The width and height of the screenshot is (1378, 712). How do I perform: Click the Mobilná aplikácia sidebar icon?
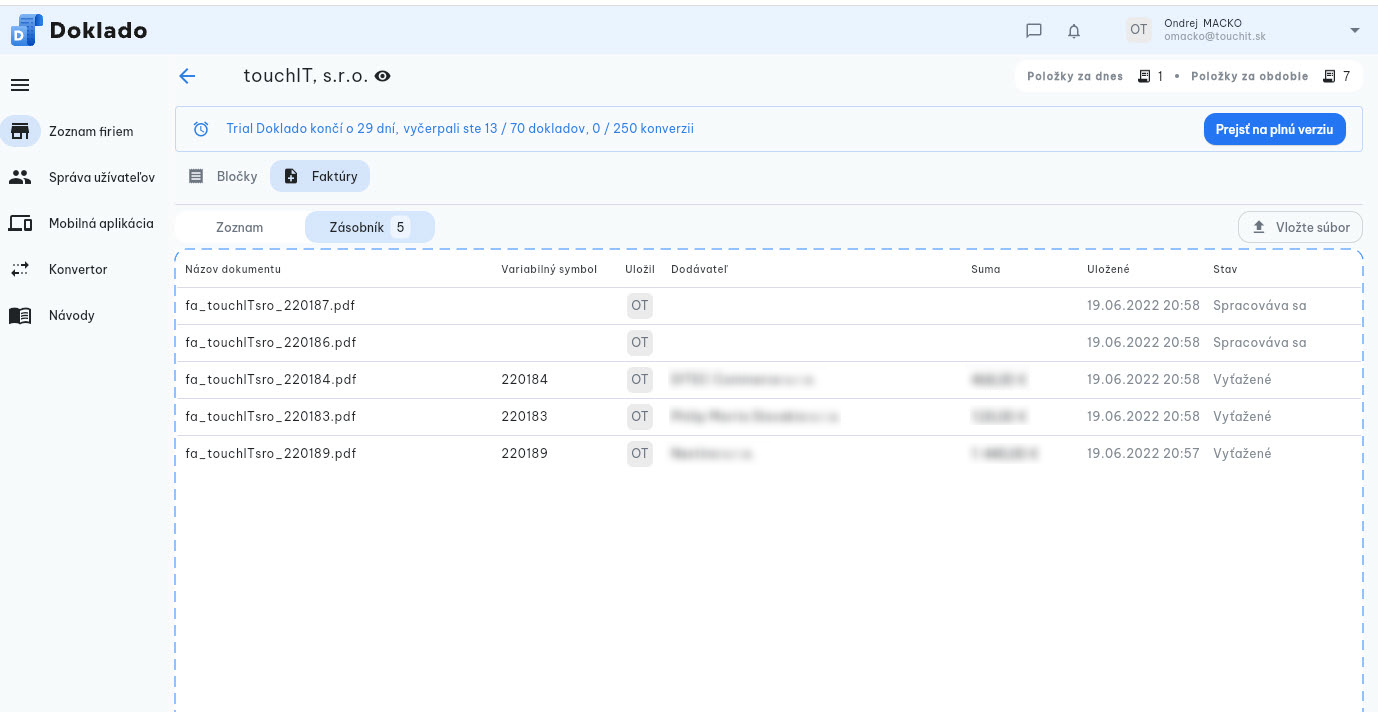(20, 223)
